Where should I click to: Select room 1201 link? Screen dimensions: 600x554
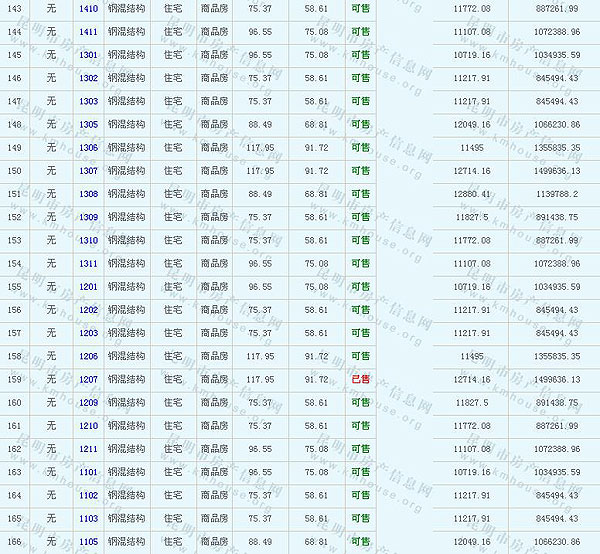[x=88, y=286]
